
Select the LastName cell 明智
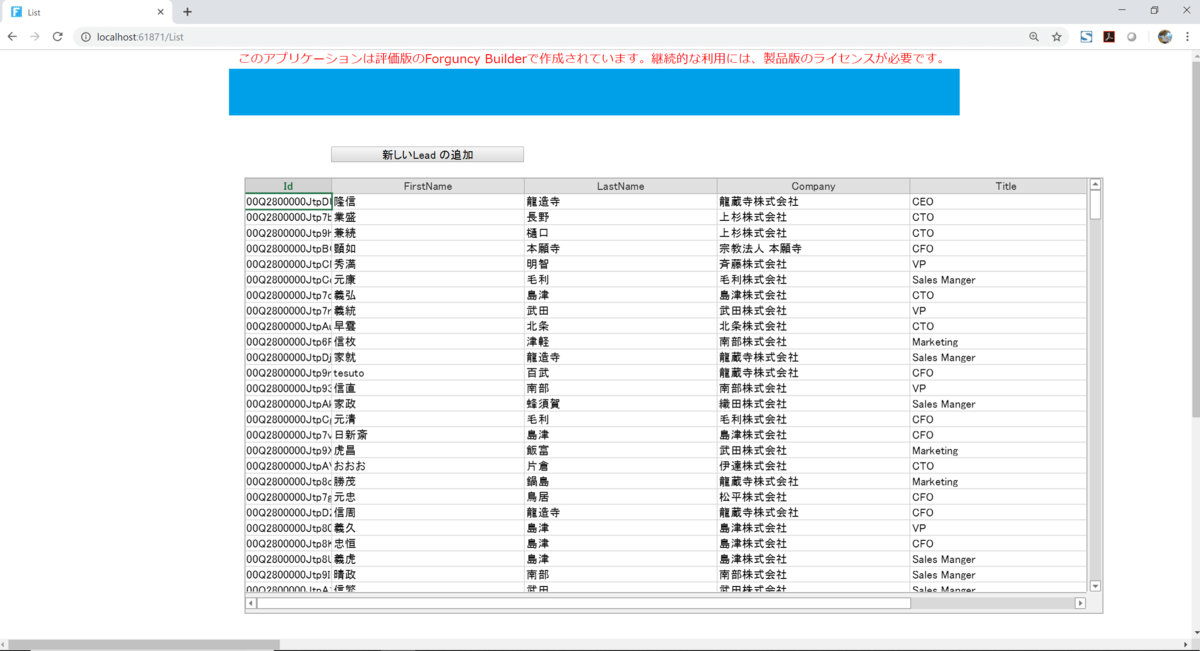620,264
